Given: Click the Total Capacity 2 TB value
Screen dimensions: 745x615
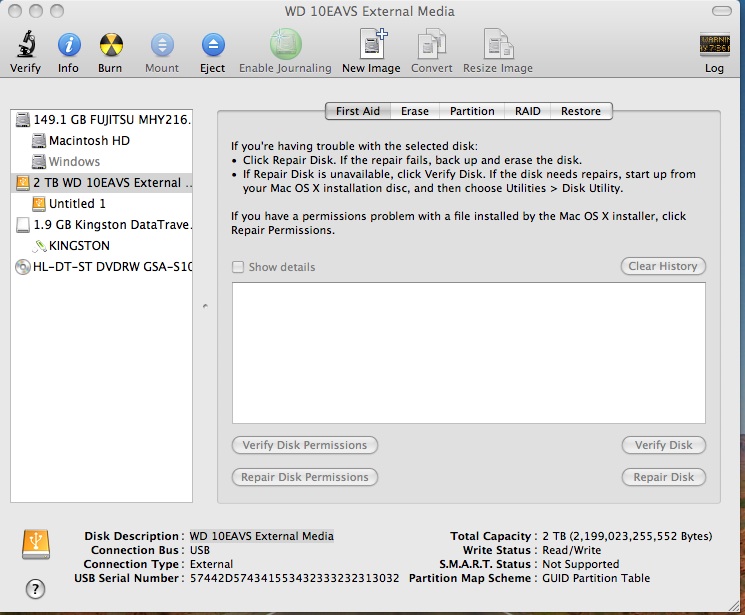Looking at the screenshot, I should (x=627, y=536).
